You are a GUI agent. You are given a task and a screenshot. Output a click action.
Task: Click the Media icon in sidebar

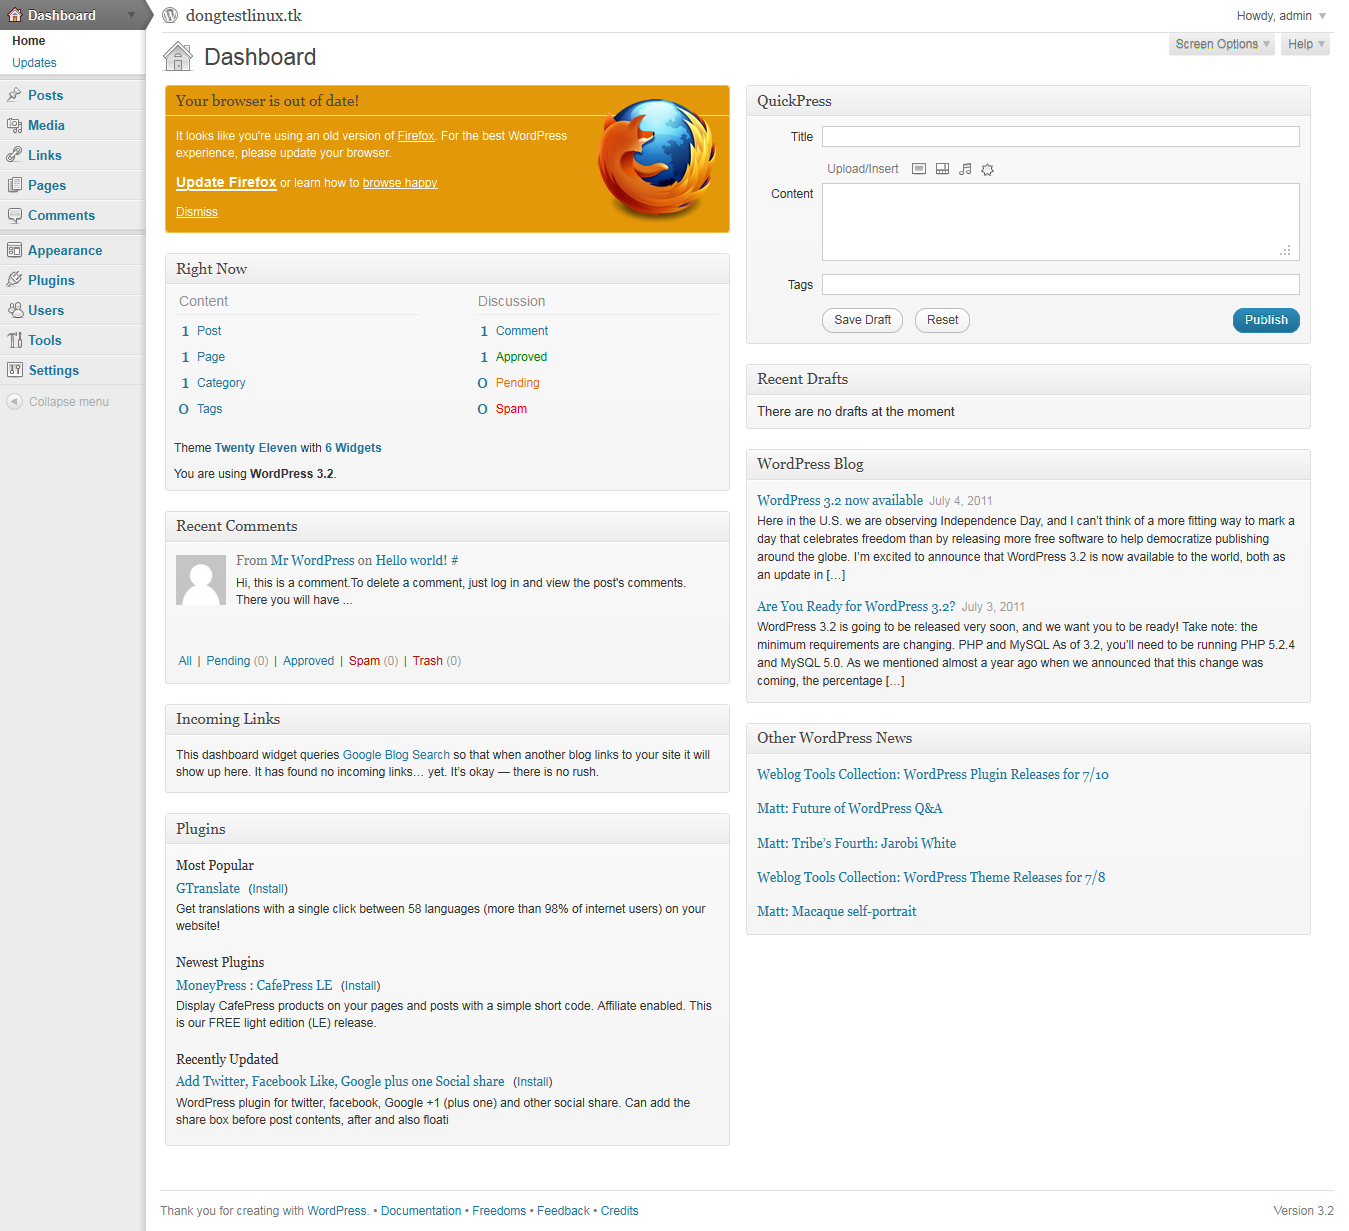[14, 125]
